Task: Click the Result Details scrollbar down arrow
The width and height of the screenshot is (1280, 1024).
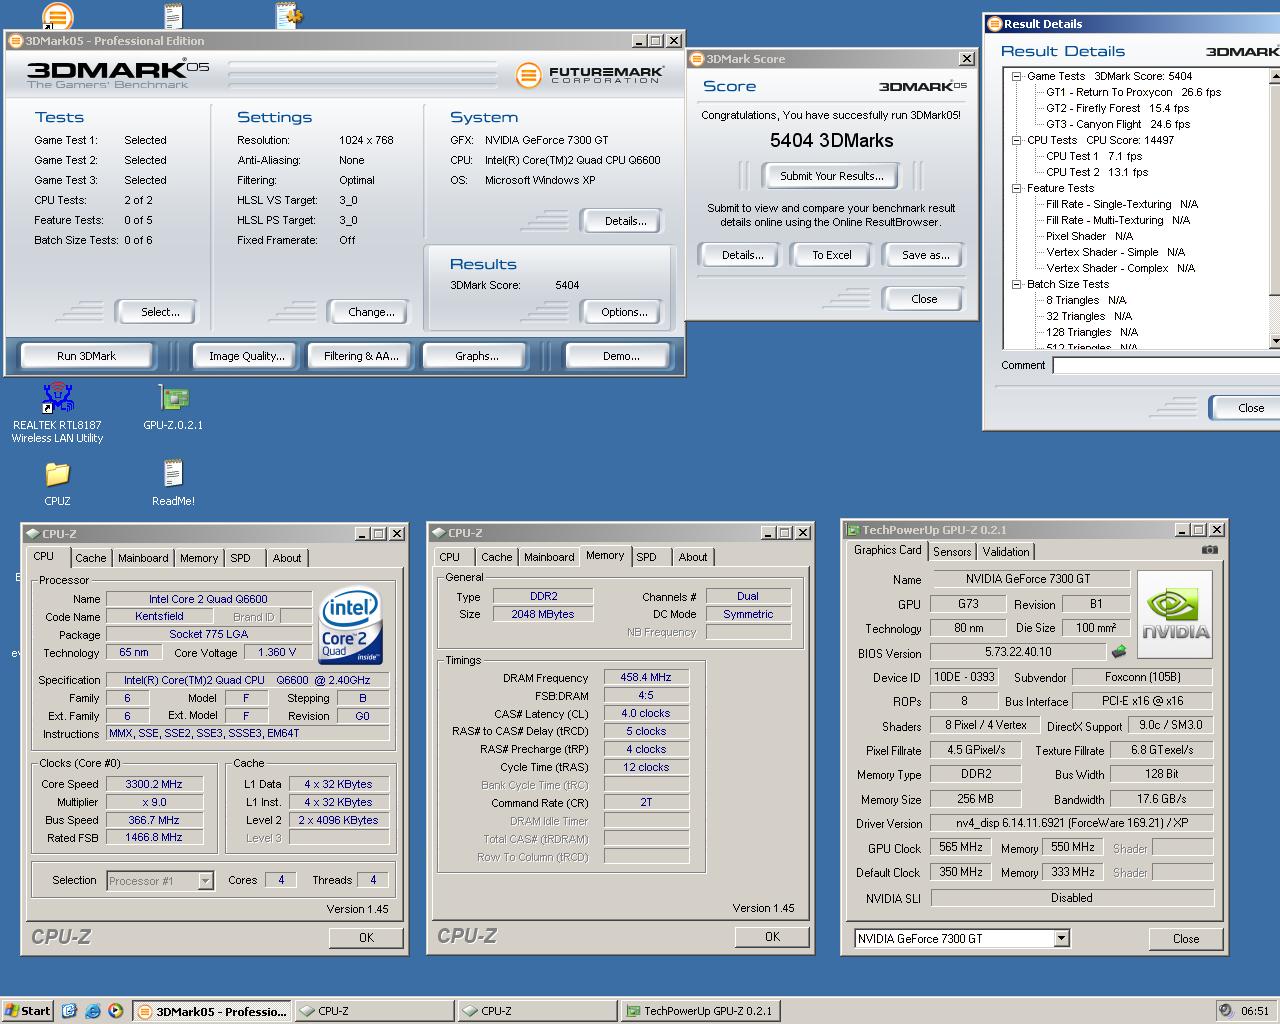Action: tap(1275, 341)
